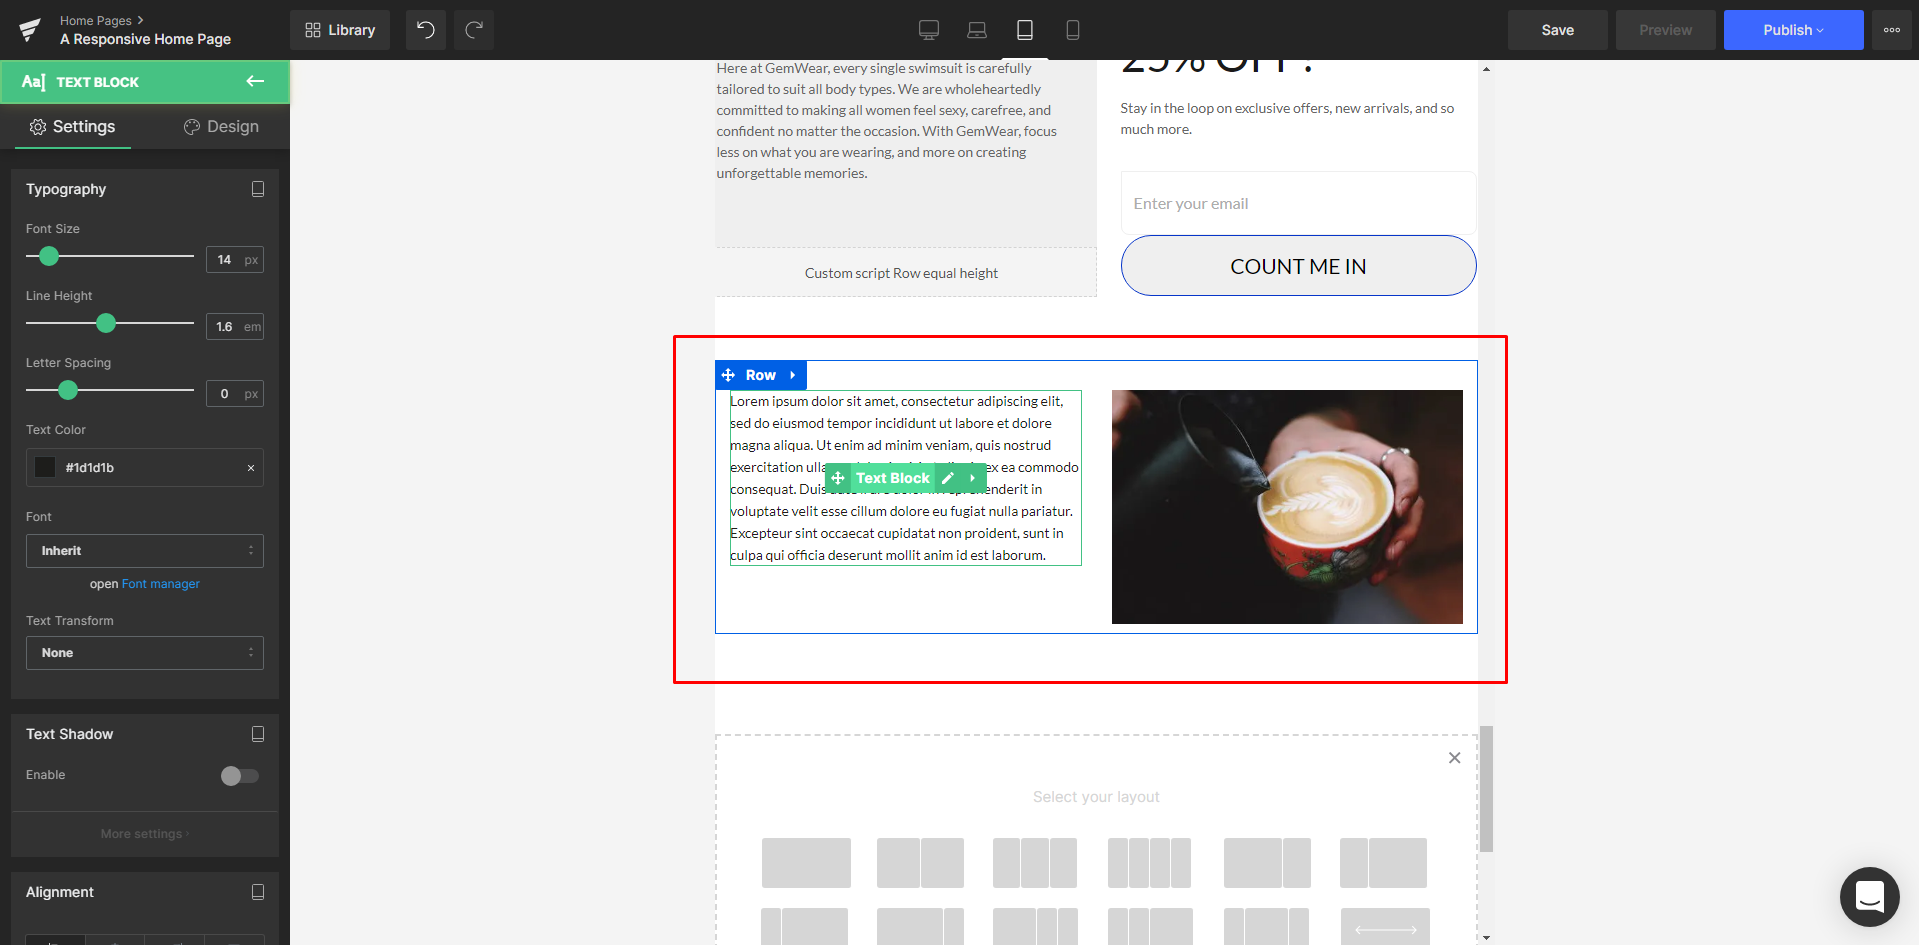Click the redo arrow icon

point(474,30)
